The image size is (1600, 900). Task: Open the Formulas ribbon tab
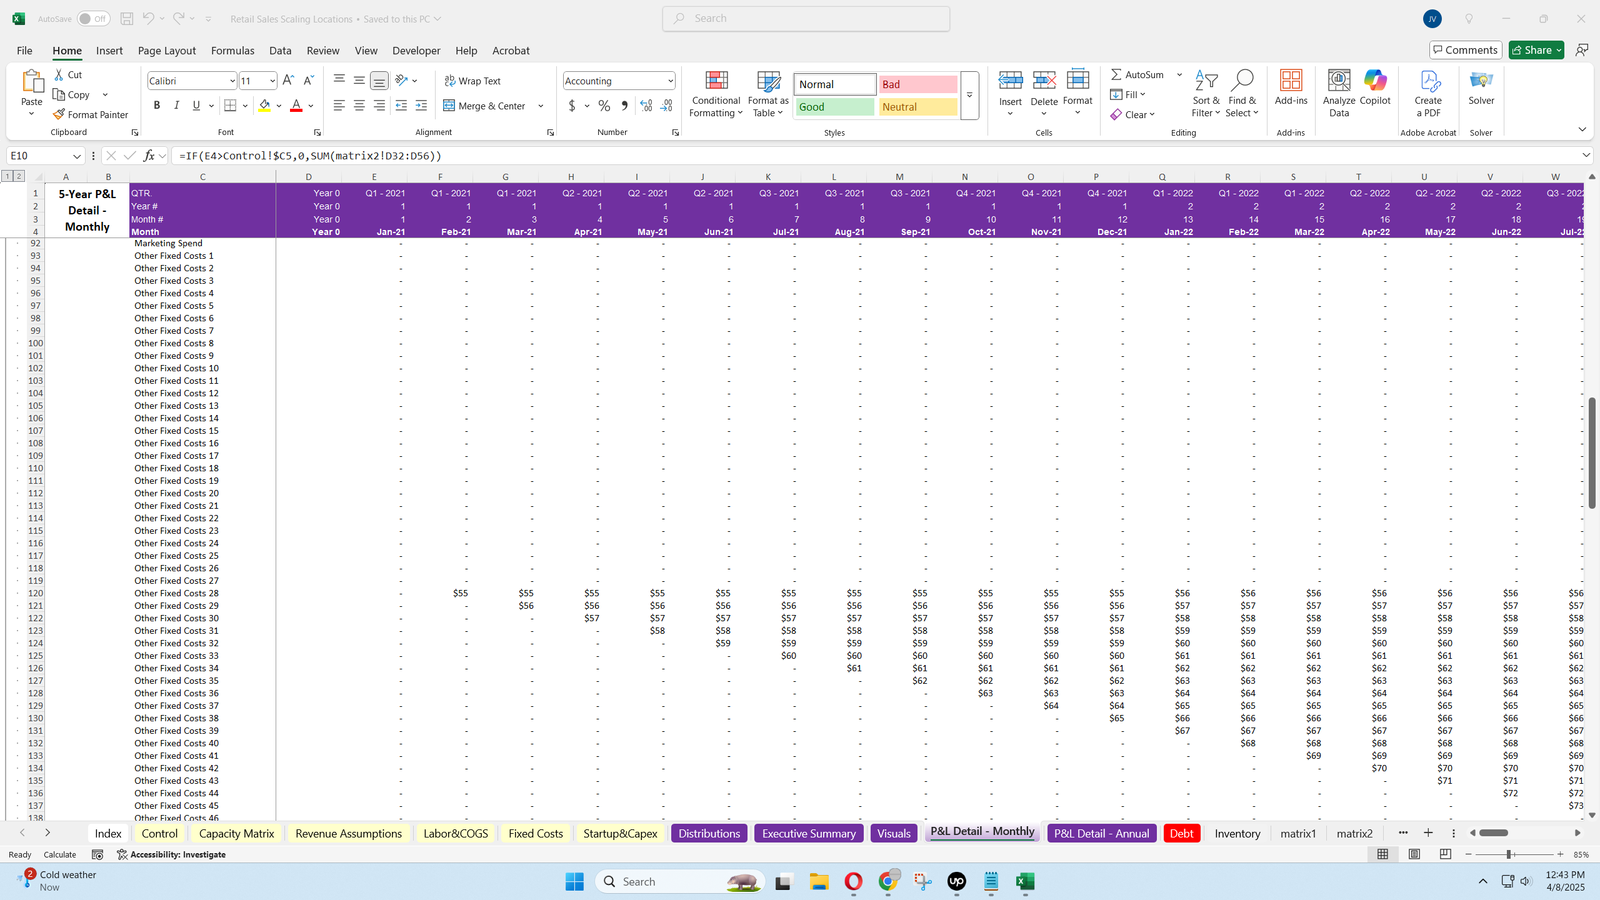coord(232,50)
